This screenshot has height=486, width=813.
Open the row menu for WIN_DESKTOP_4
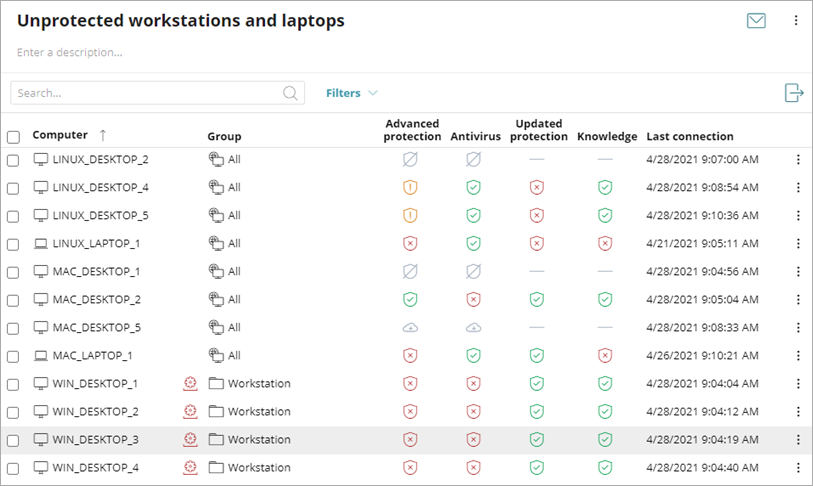797,467
